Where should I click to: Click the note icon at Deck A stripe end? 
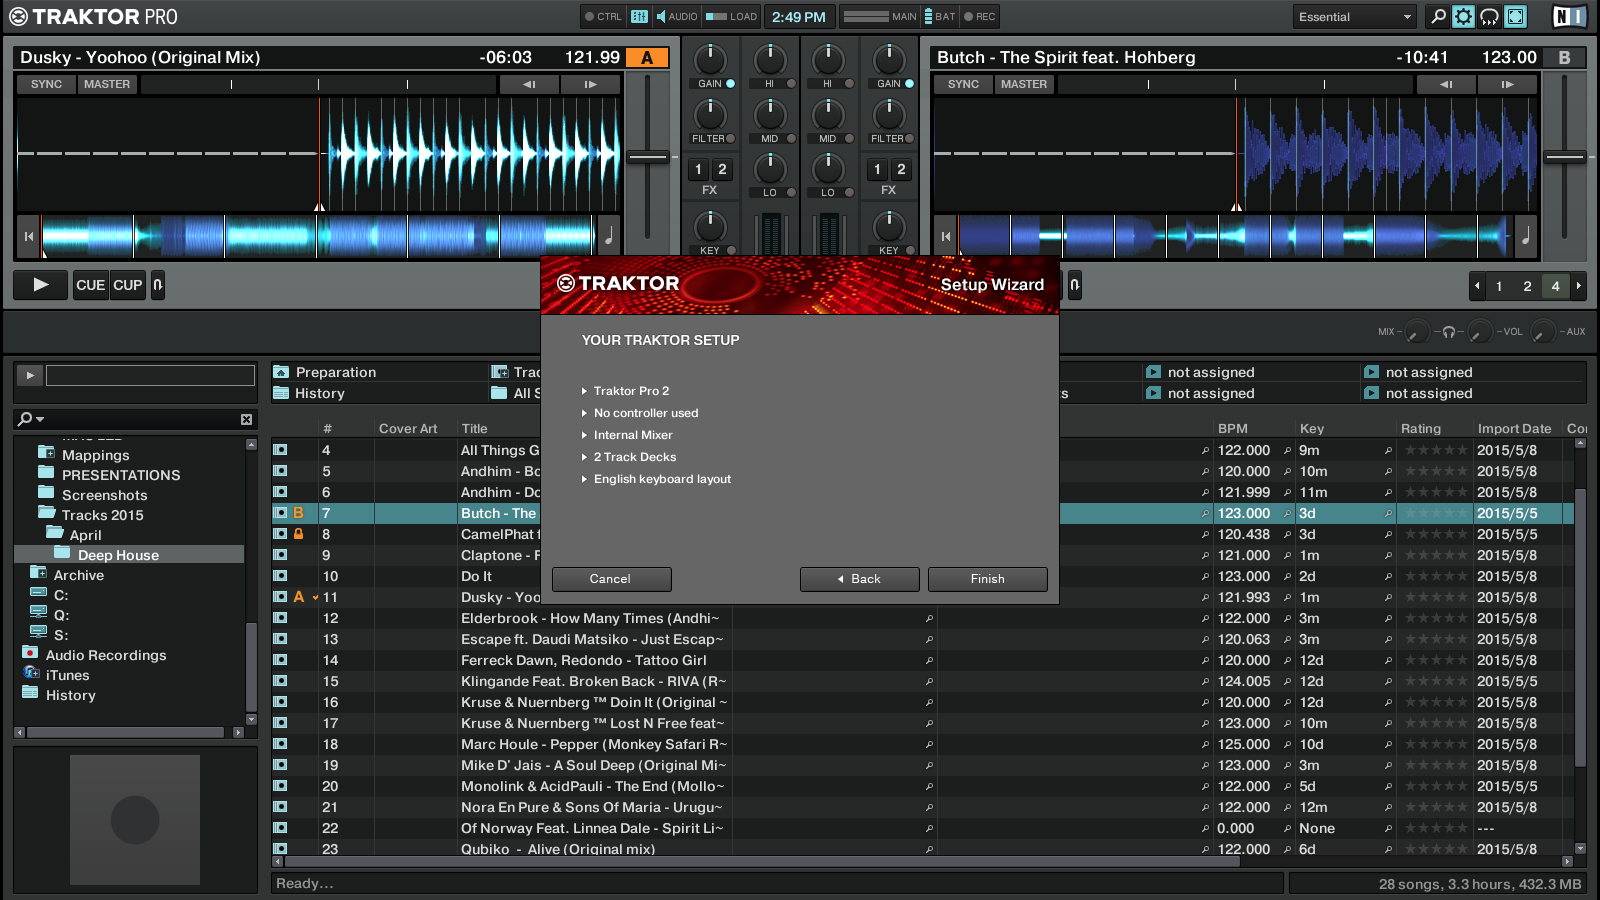(x=608, y=236)
